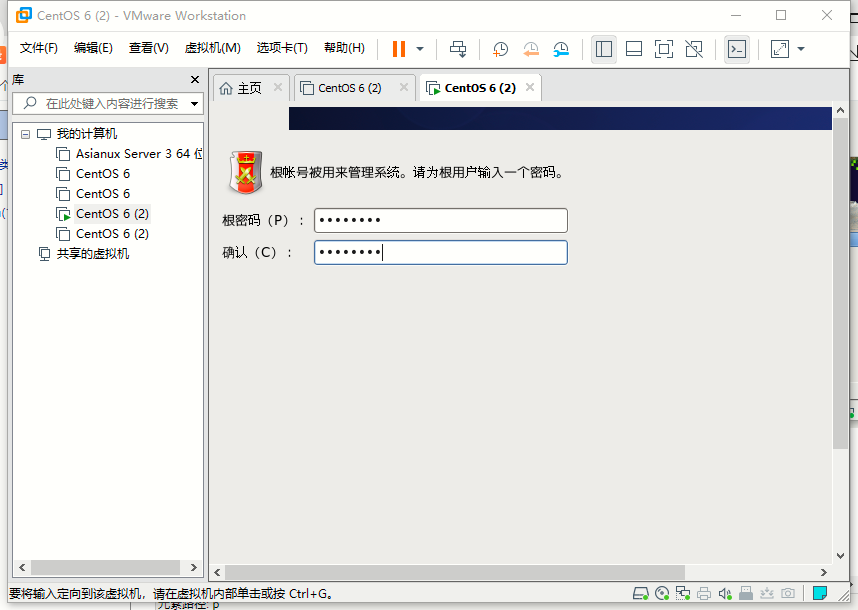Image resolution: width=858 pixels, height=610 pixels.
Task: Open the 帮助(H) menu
Action: [344, 48]
